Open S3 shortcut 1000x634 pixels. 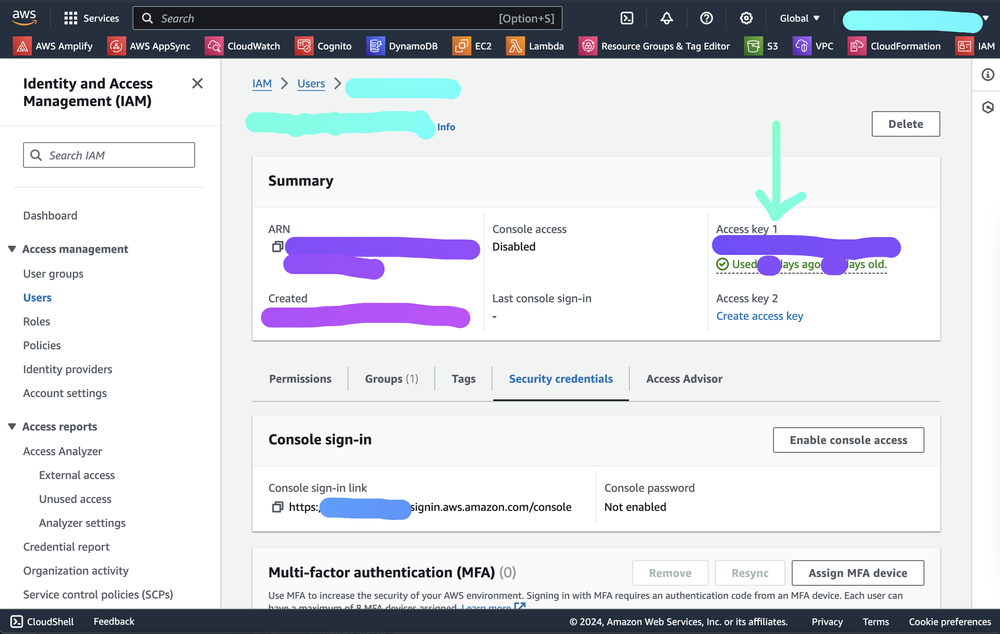761,46
